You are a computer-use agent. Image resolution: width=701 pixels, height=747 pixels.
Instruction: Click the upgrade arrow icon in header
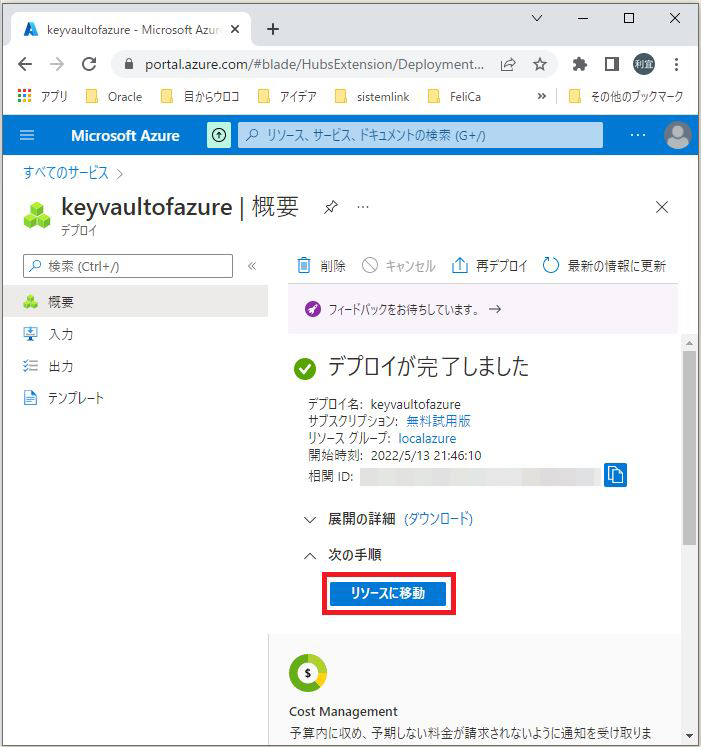[x=219, y=135]
